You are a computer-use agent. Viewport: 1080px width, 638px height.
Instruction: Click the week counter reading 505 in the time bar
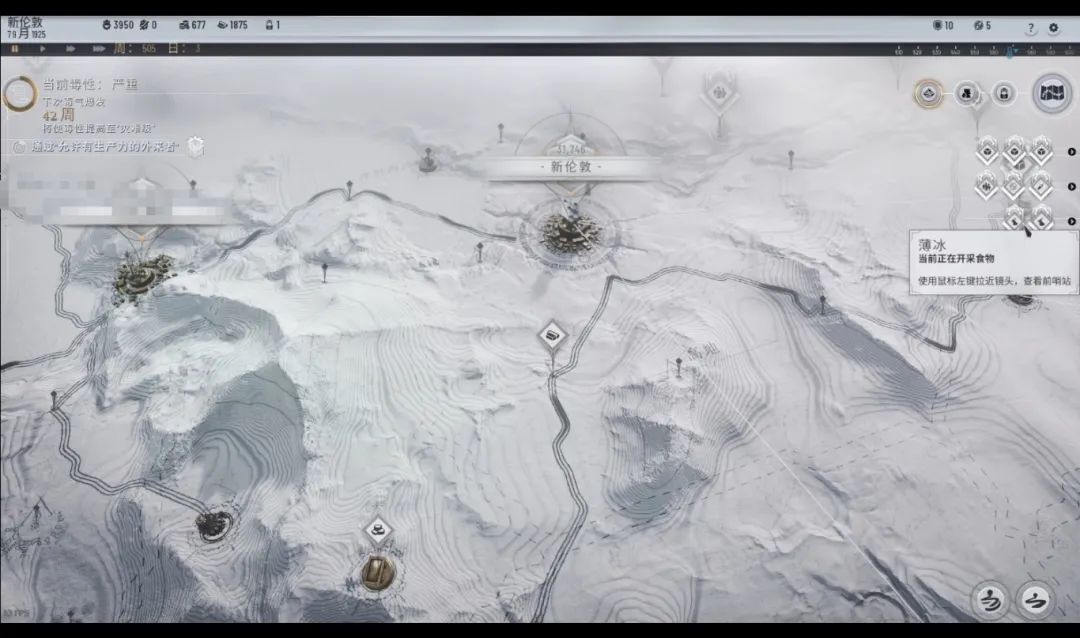[149, 49]
